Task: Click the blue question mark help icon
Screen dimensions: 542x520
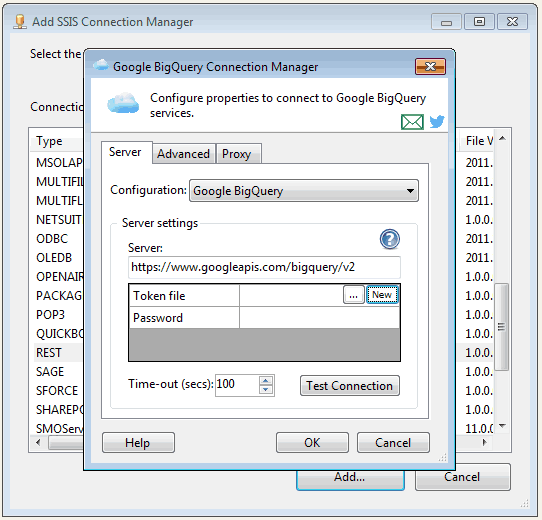Action: pyautogui.click(x=390, y=239)
